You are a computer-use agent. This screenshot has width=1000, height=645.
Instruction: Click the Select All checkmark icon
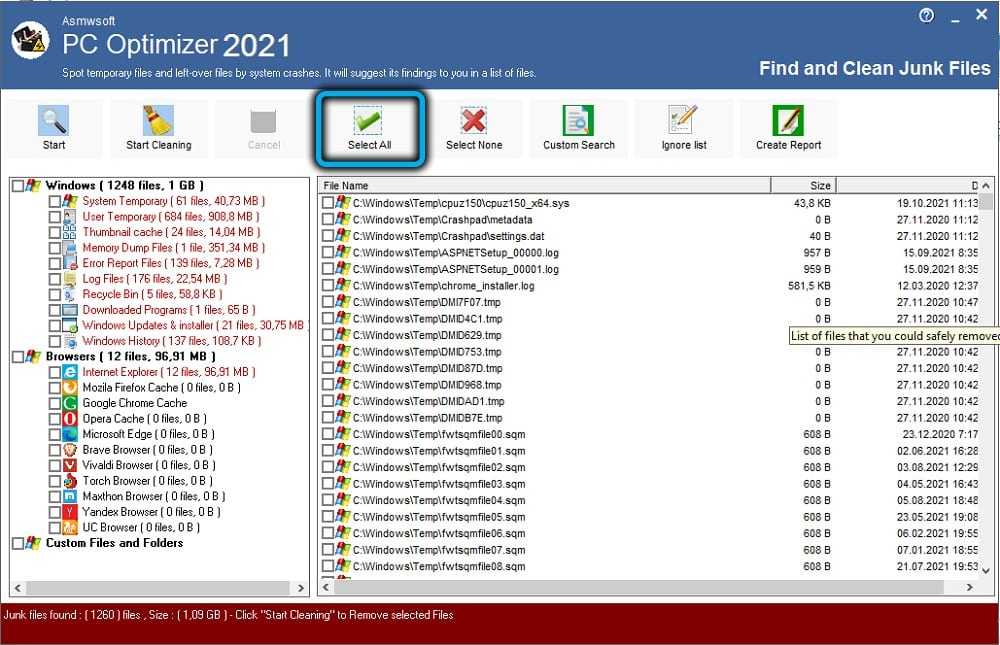coord(369,121)
